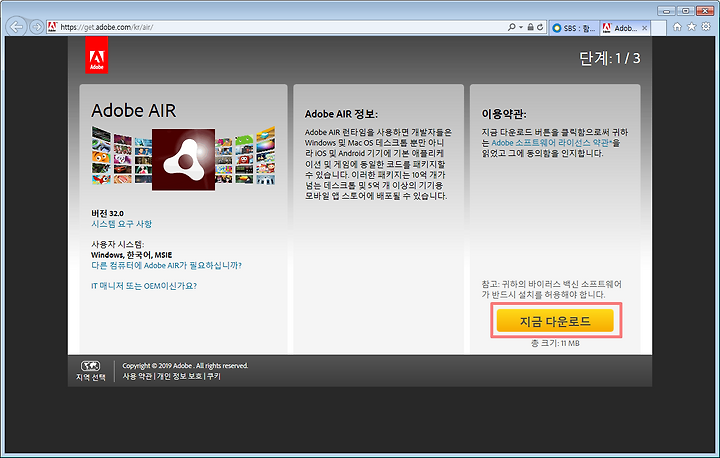This screenshot has width=720, height=458.
Task: Open 쿠키 footer link
Action: click(214, 376)
